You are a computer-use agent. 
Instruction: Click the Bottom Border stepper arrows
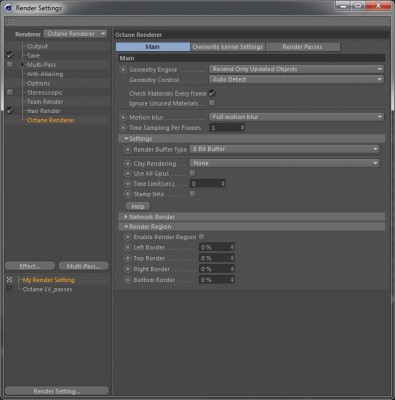(x=232, y=280)
